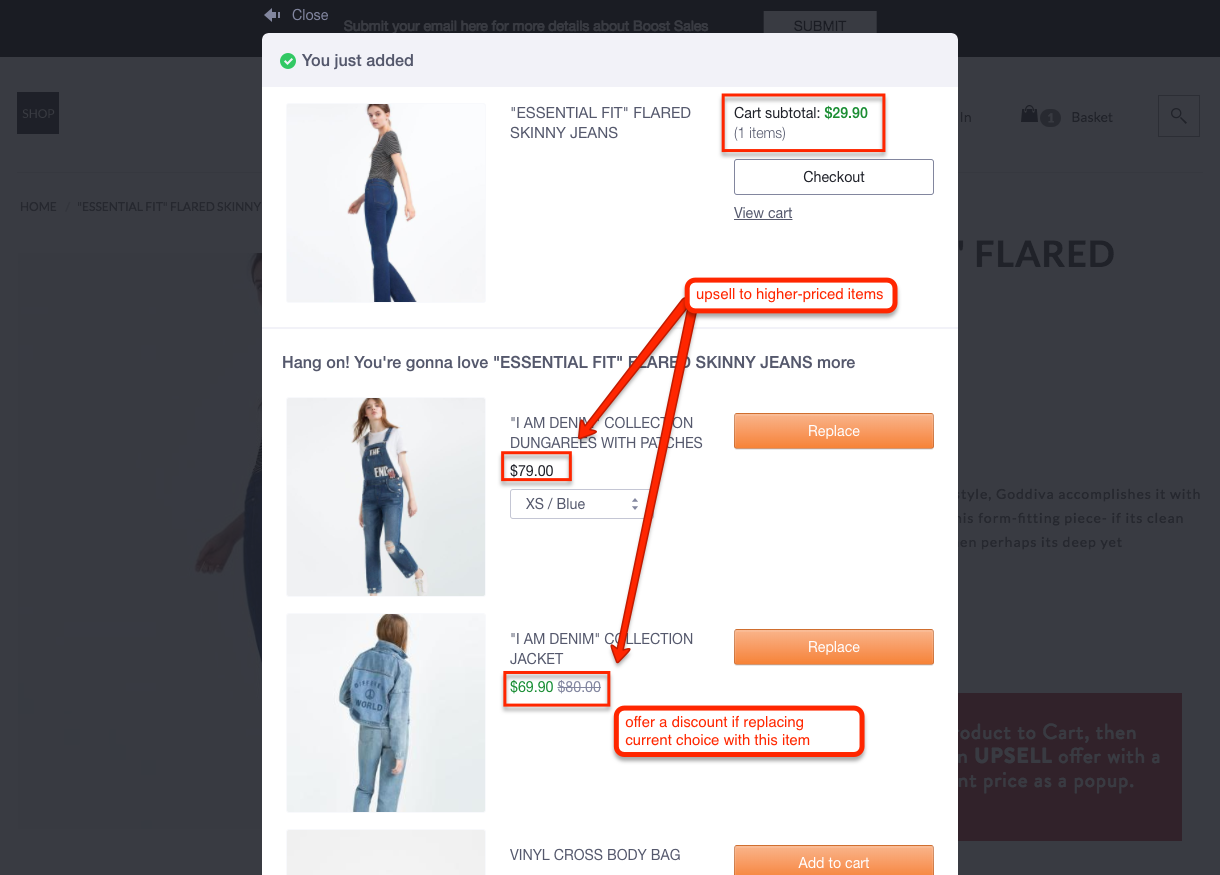Image resolution: width=1220 pixels, height=875 pixels.
Task: Add Vinyl Cross Body Bag to cart
Action: tap(834, 860)
